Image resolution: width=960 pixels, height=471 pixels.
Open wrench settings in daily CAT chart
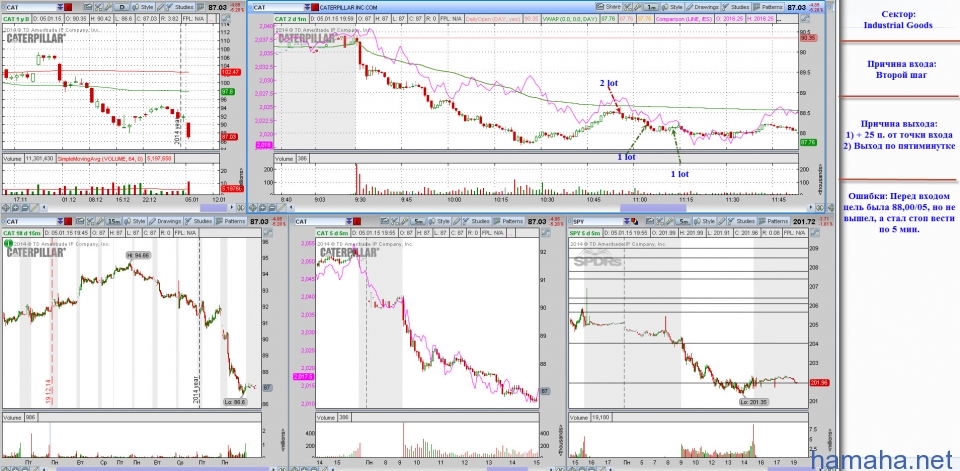[108, 7]
